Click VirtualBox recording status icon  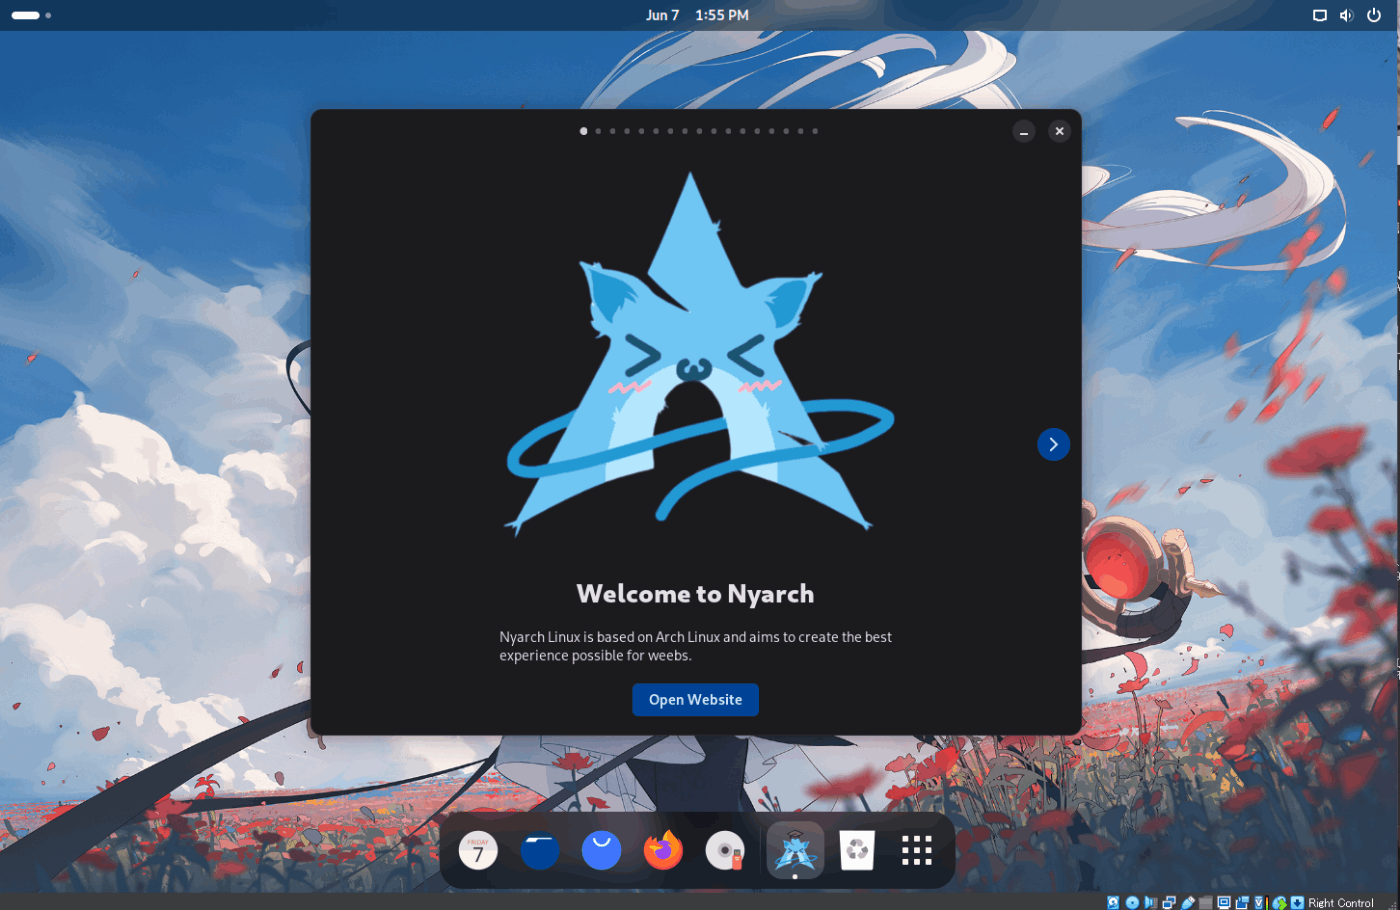click(x=1242, y=902)
